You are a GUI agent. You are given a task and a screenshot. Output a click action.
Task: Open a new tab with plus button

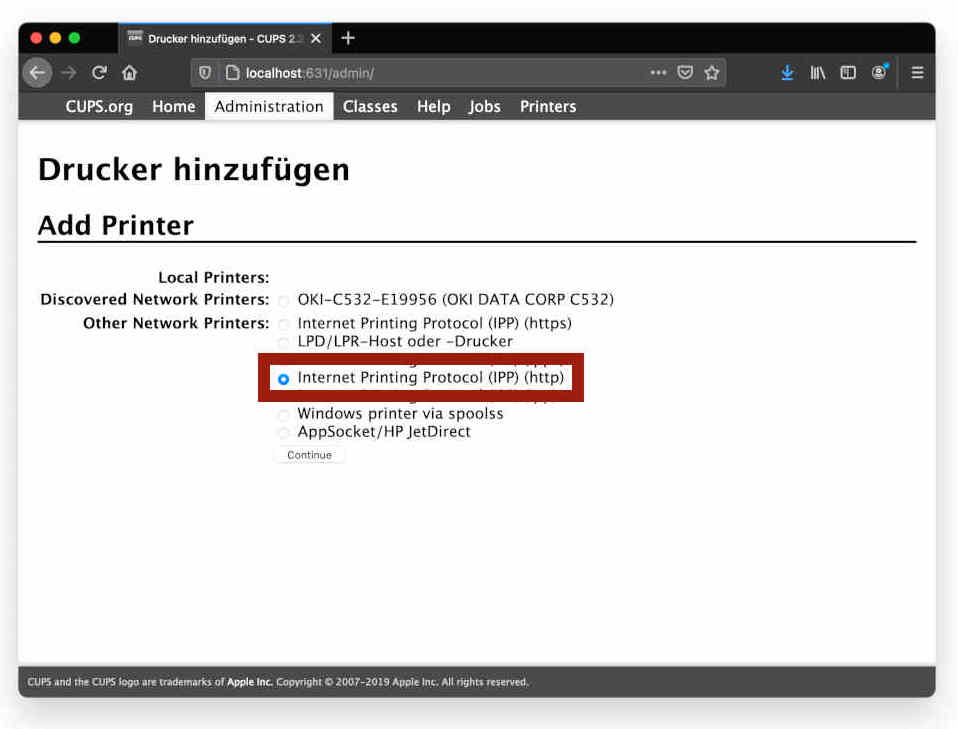(x=348, y=38)
